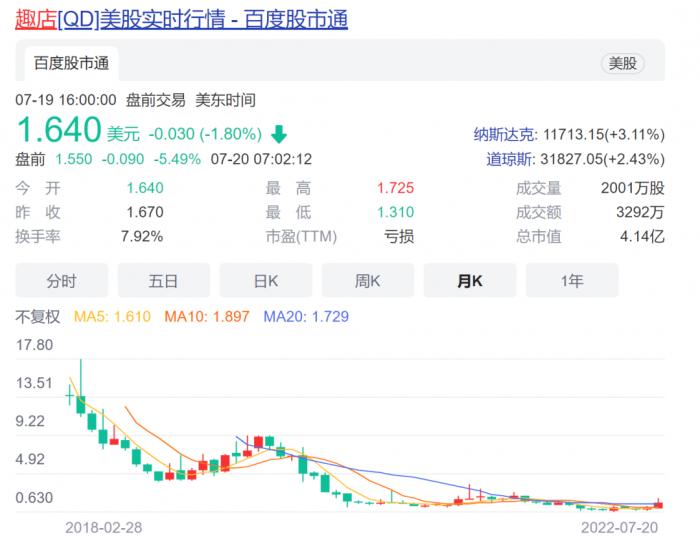
Task: Click the MA5: 1.610 indicator
Action: [x=112, y=316]
